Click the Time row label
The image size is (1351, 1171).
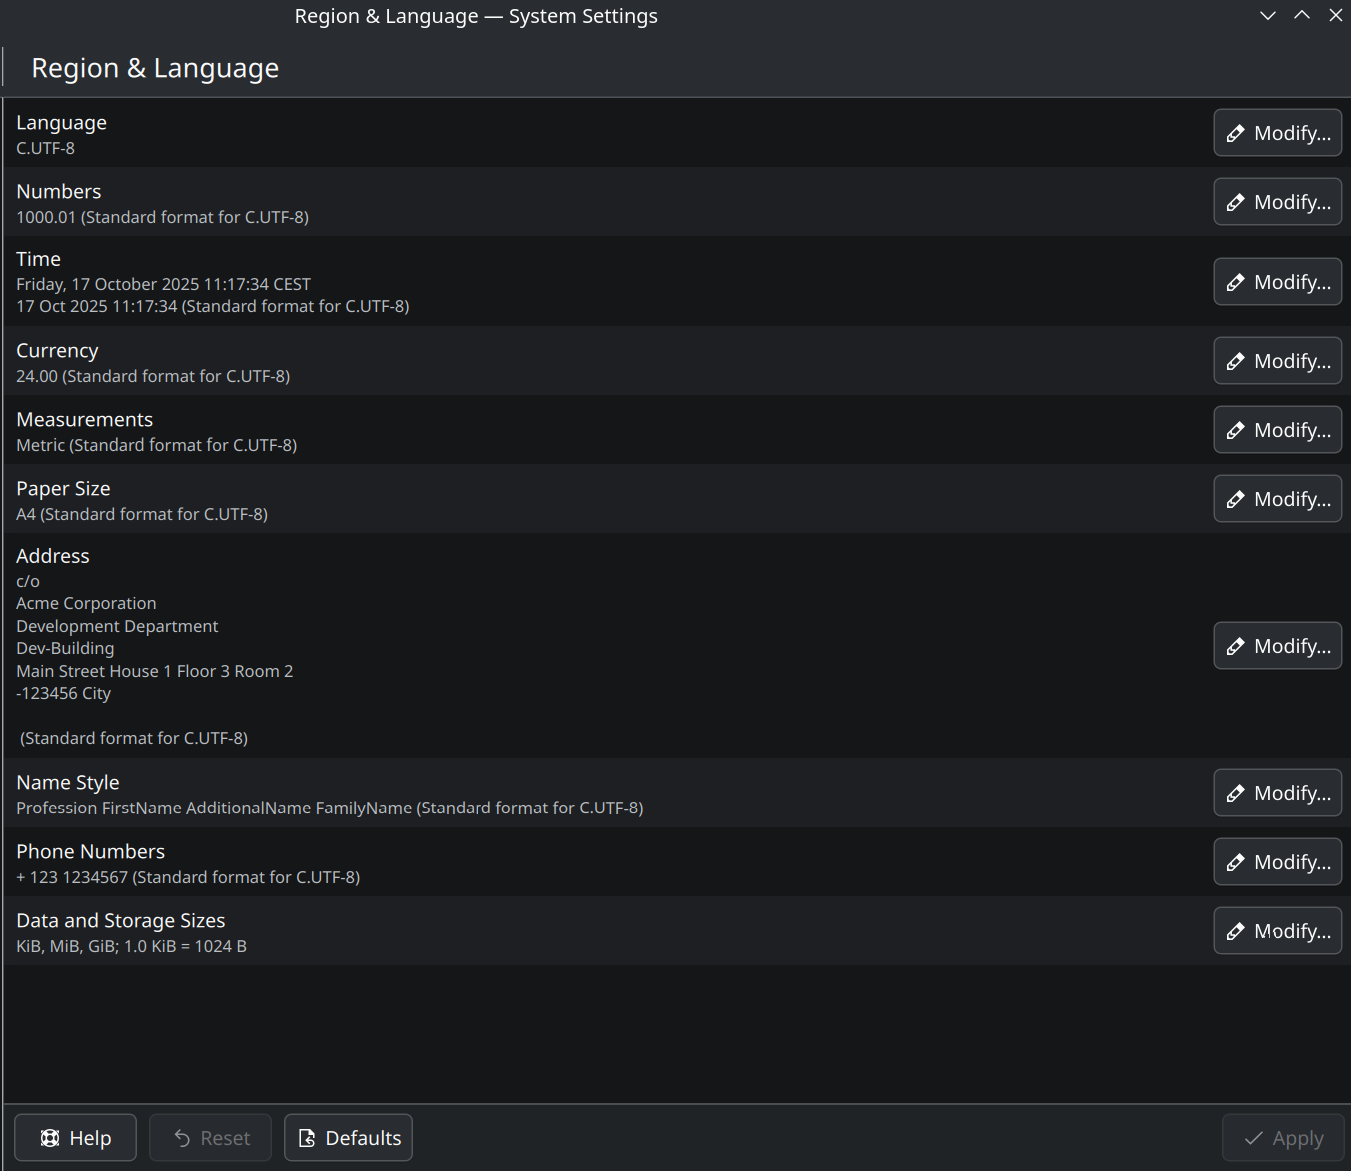(x=38, y=259)
